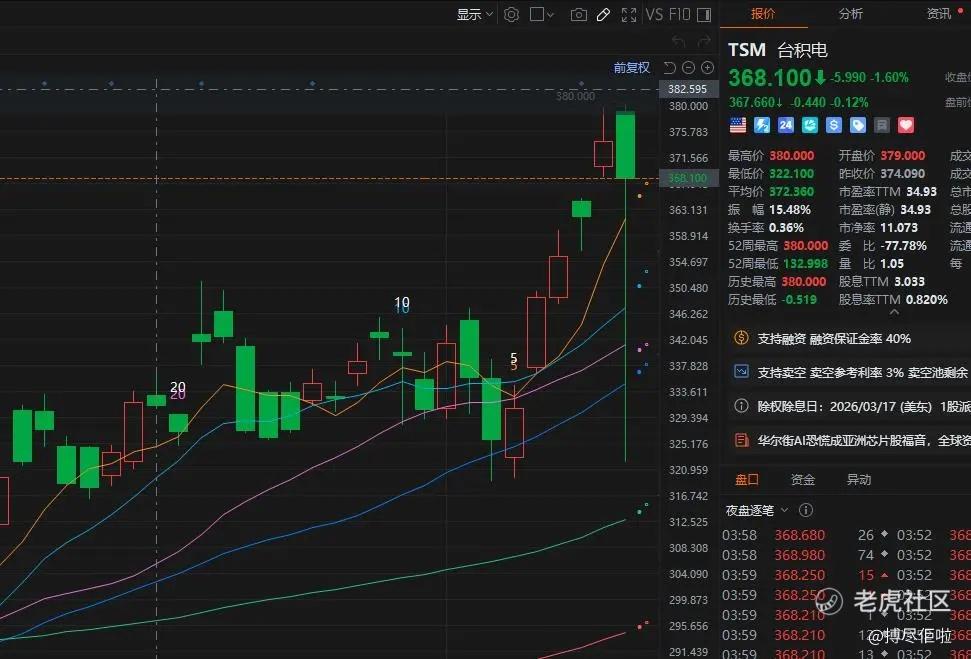This screenshot has width=971, height=659.
Task: Open the 显示 dropdown
Action: pyautogui.click(x=475, y=15)
